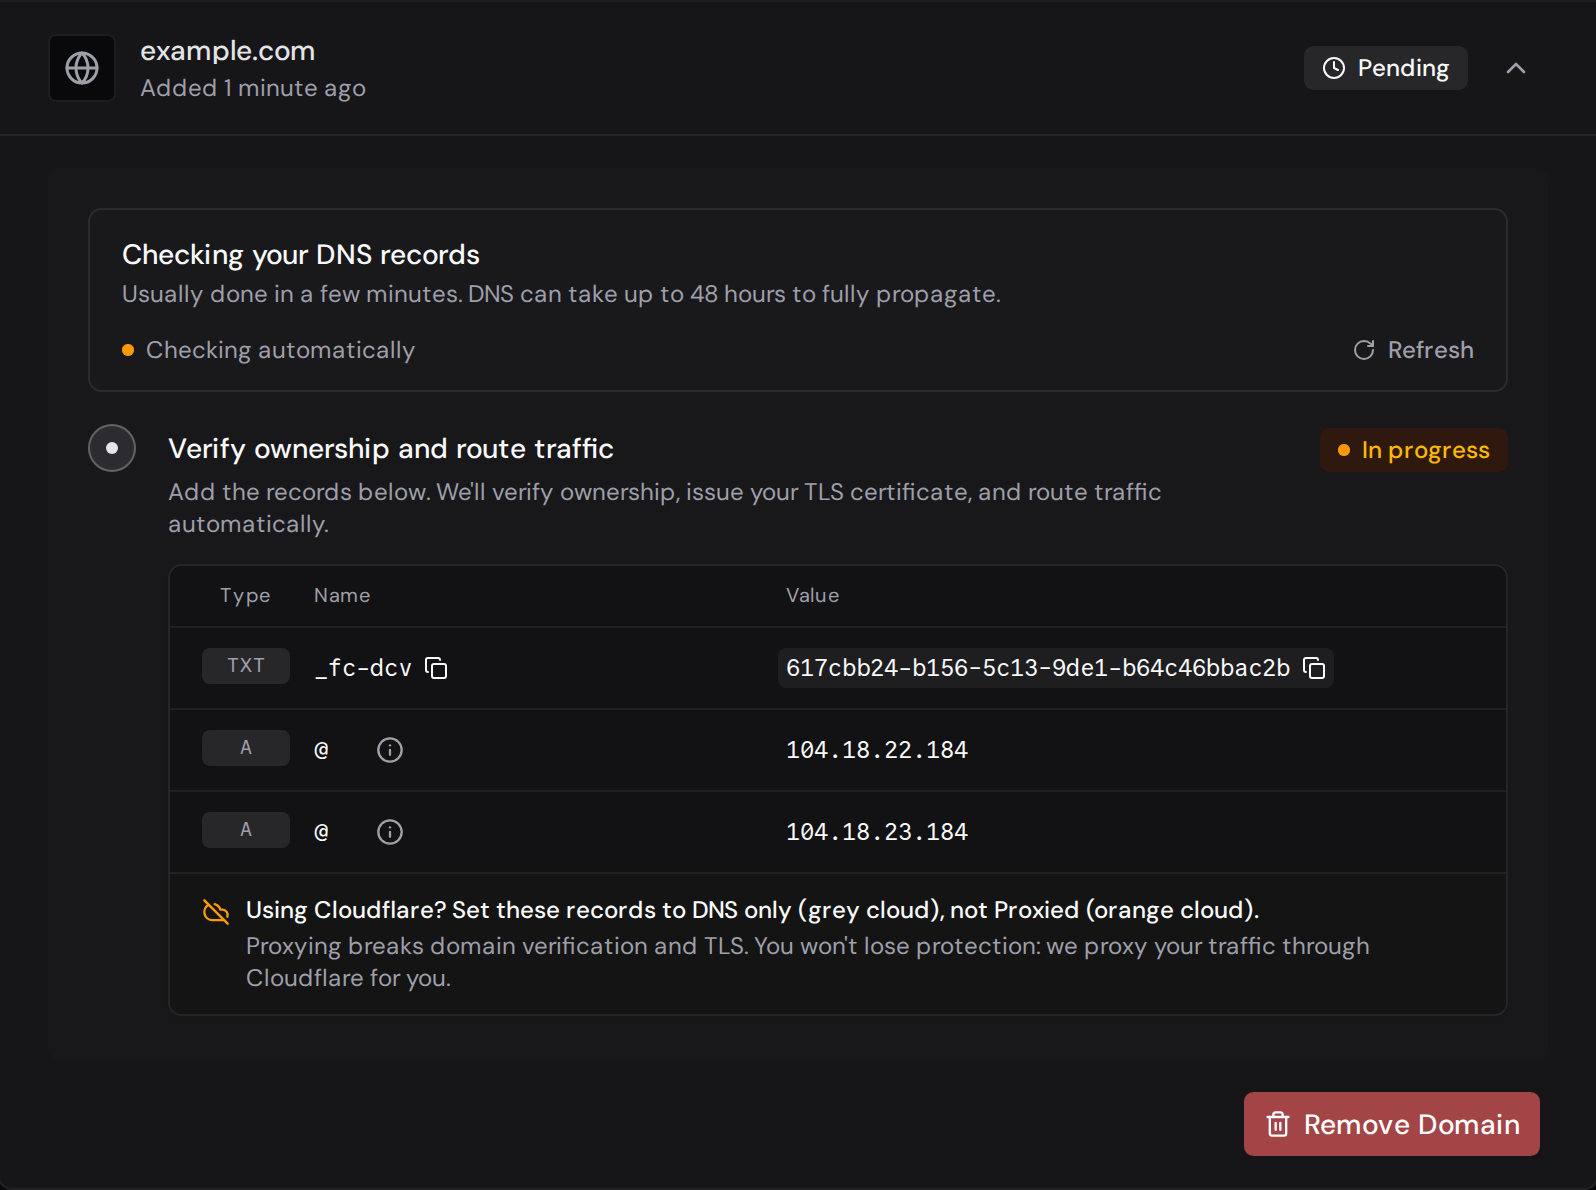Collapse the example.com domain panel
Image resolution: width=1596 pixels, height=1190 pixels.
point(1516,68)
